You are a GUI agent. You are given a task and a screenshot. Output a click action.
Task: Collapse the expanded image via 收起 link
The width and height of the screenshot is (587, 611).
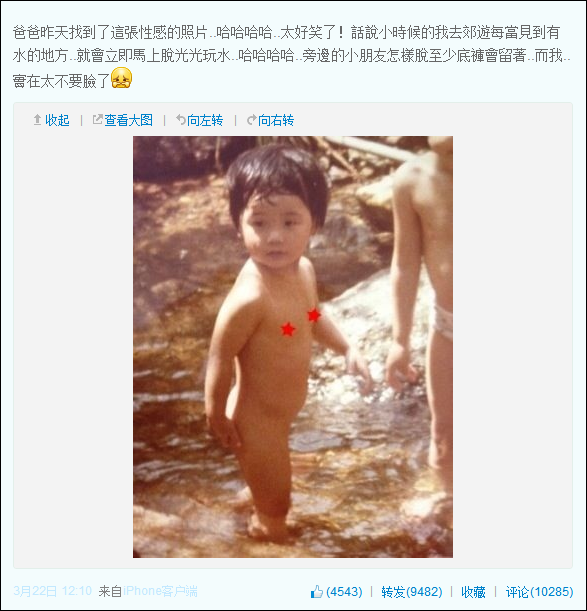(x=57, y=120)
